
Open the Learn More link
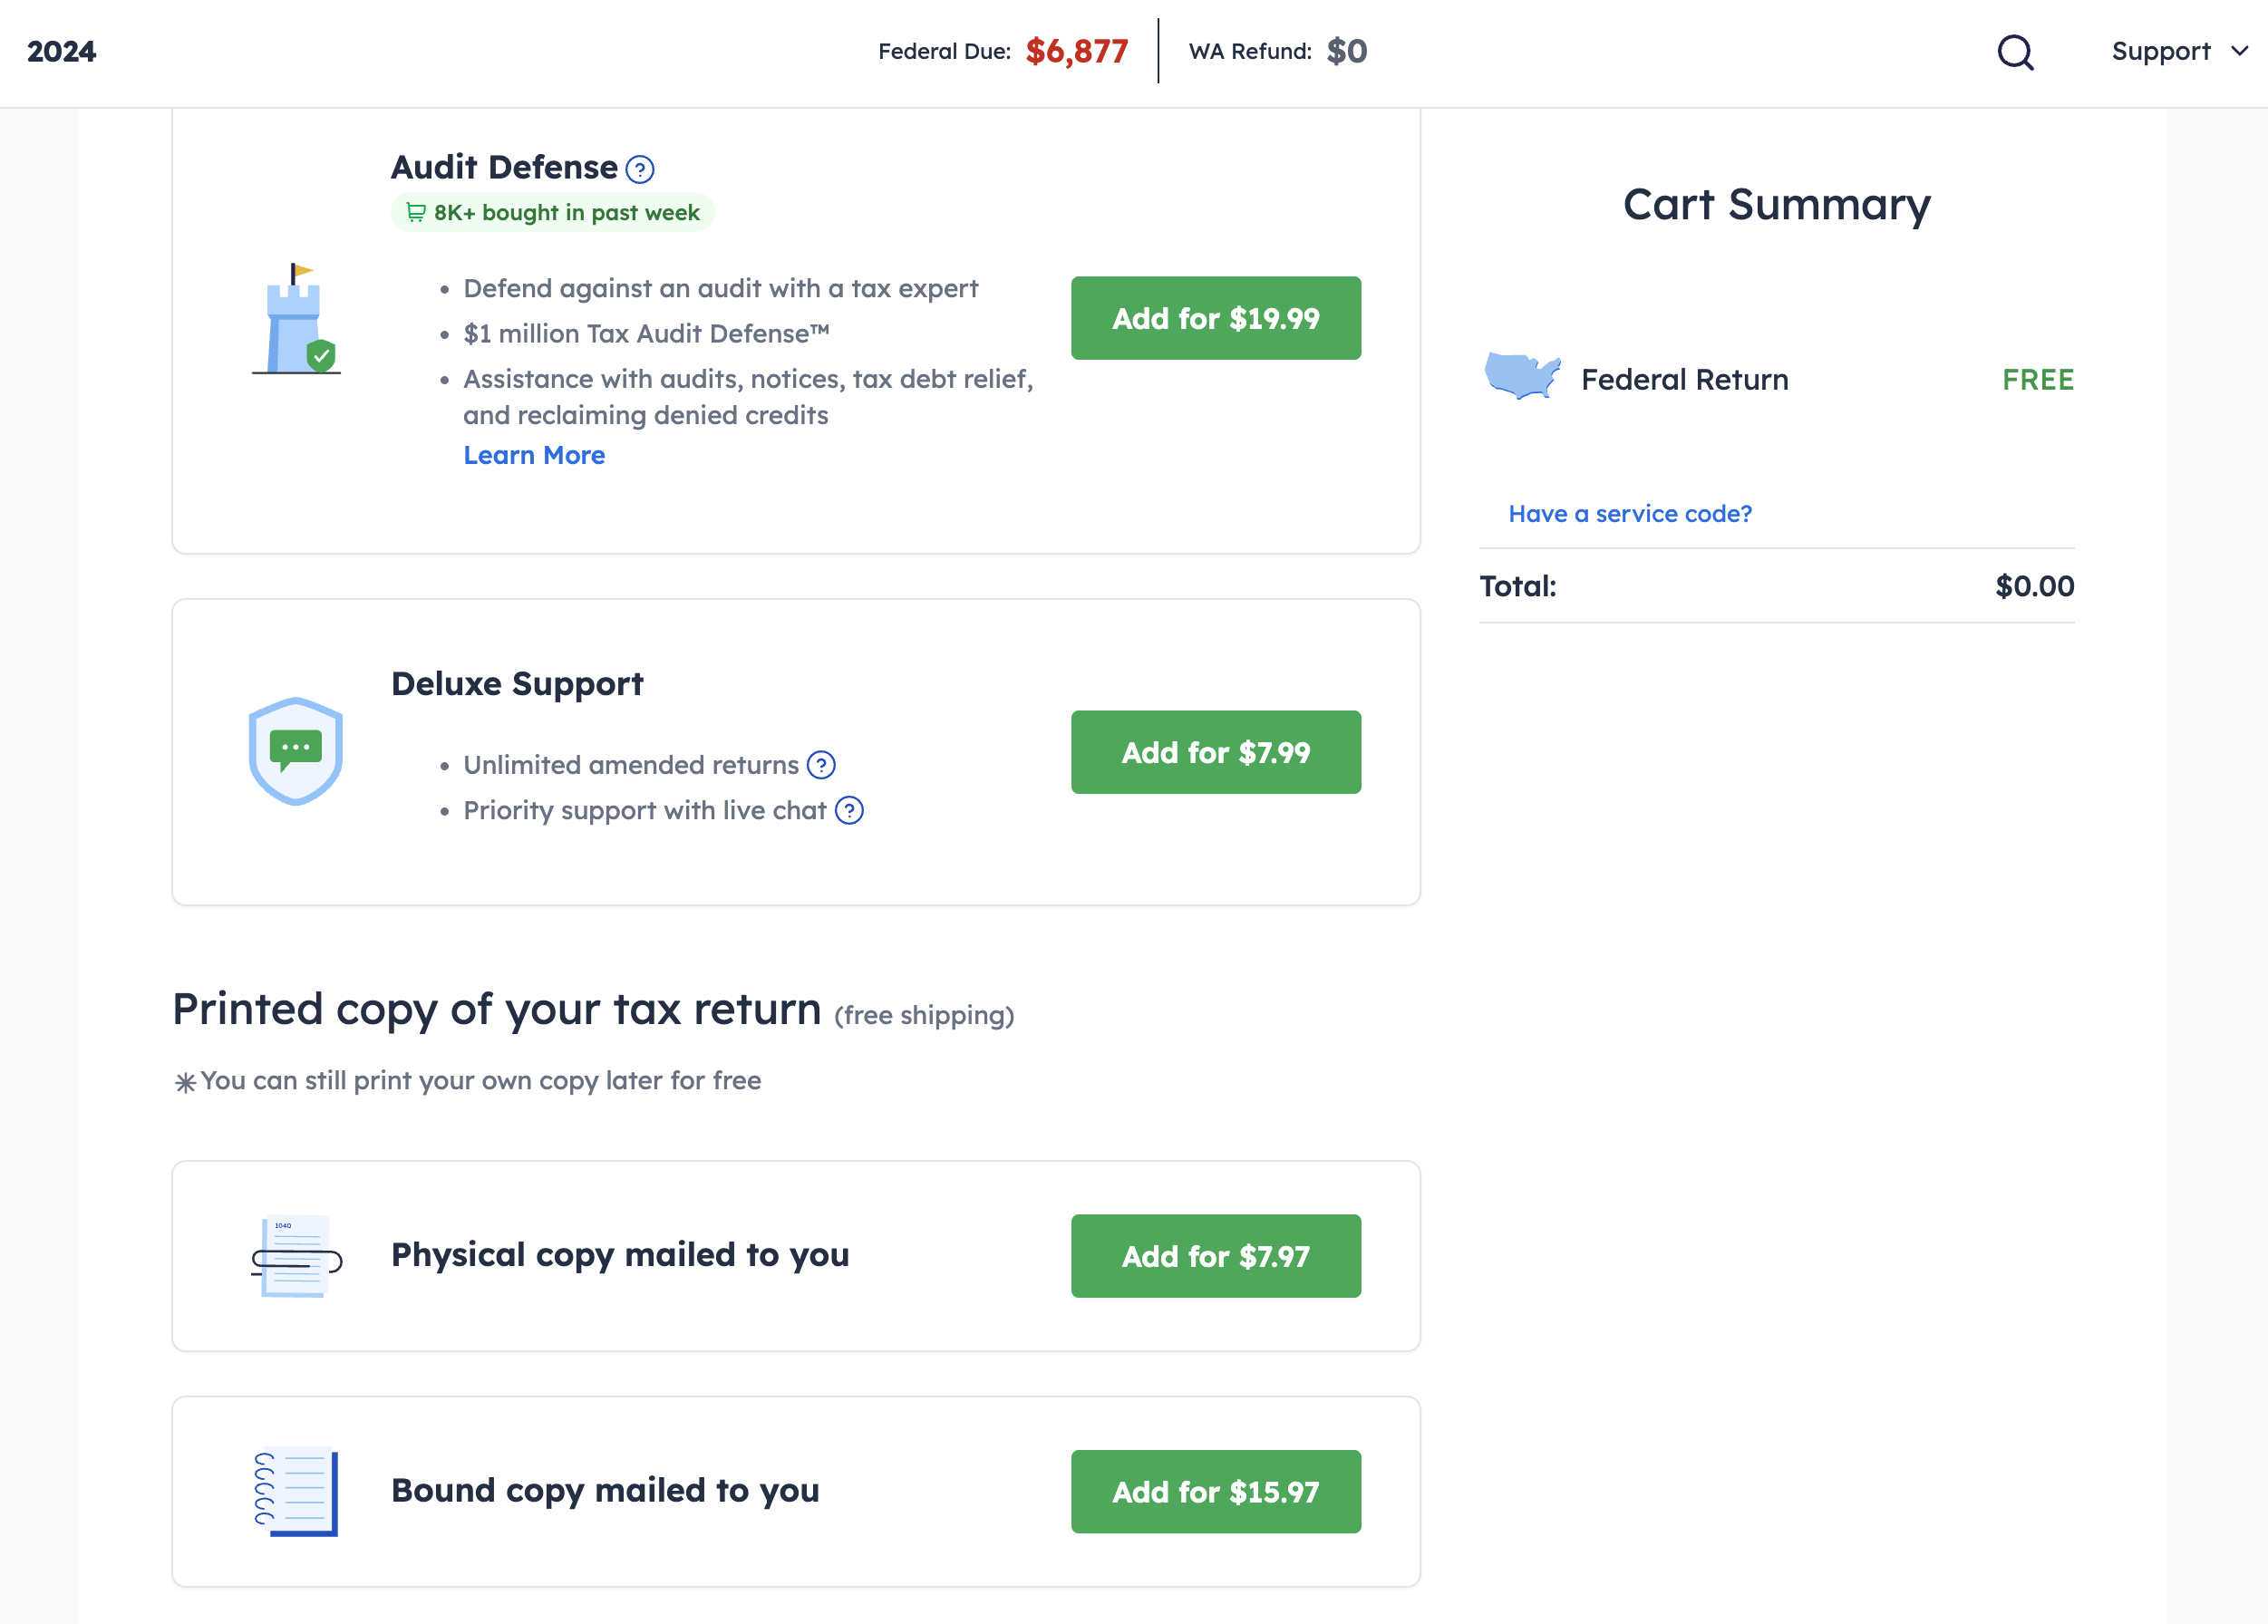click(534, 455)
